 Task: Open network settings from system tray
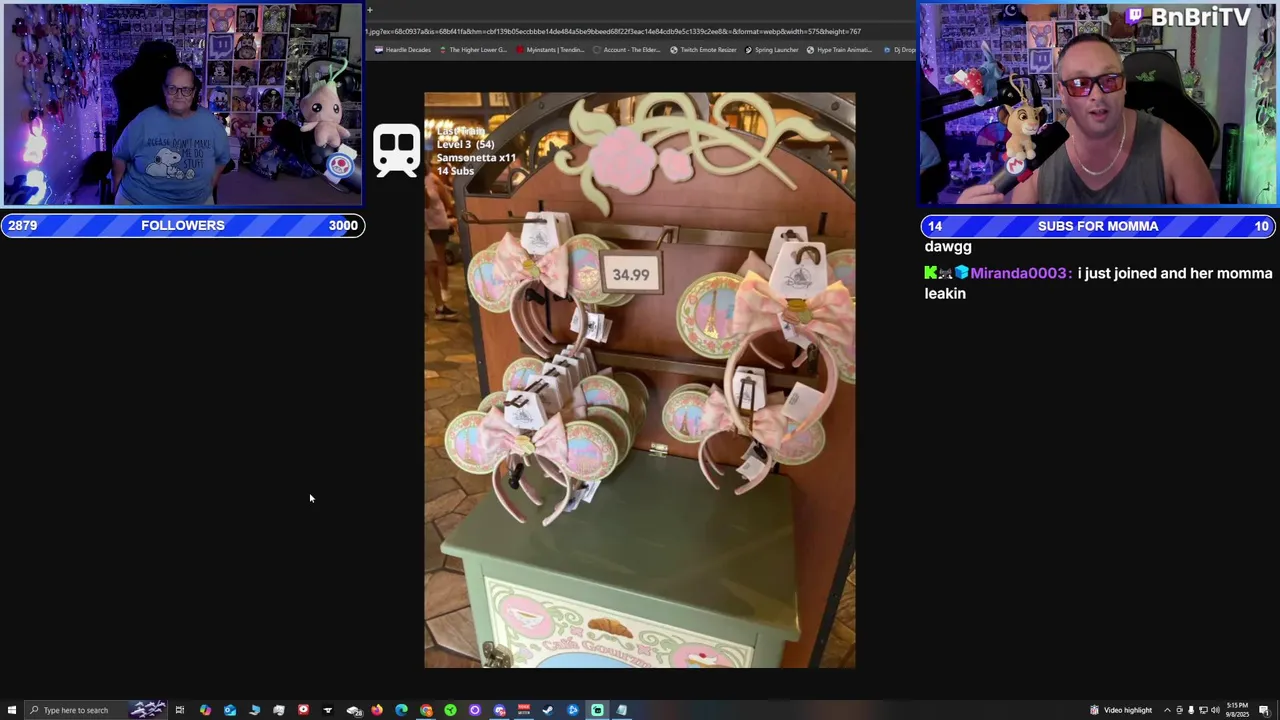(x=1203, y=710)
